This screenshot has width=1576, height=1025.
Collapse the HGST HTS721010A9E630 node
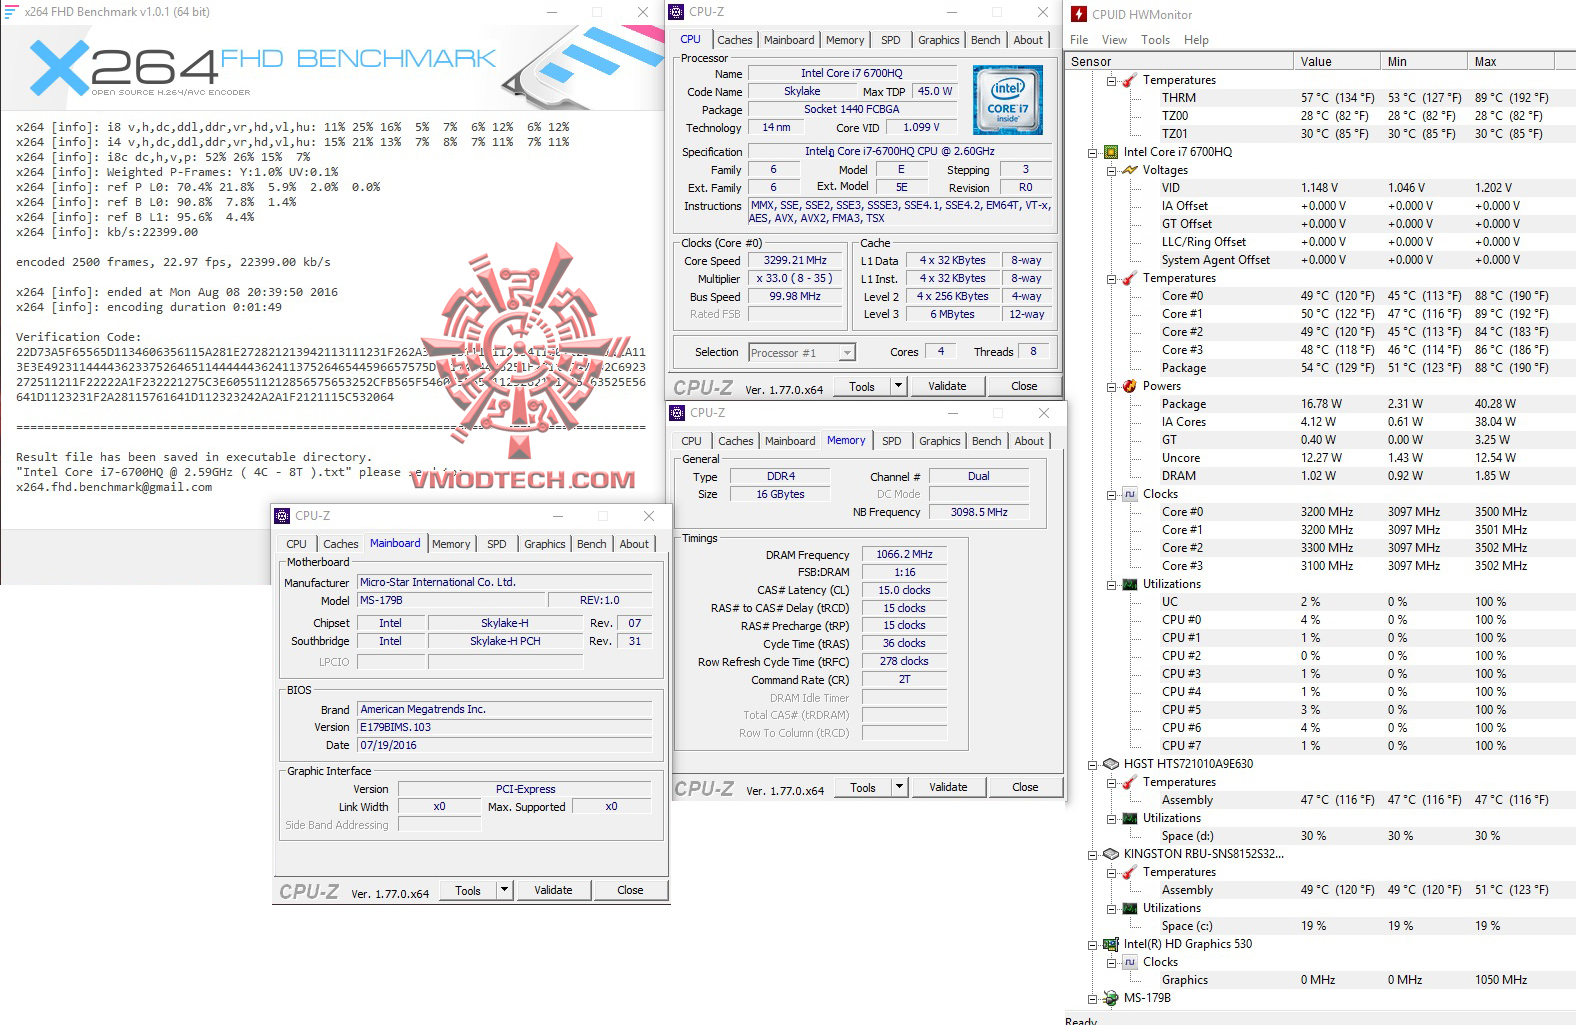[1093, 765]
